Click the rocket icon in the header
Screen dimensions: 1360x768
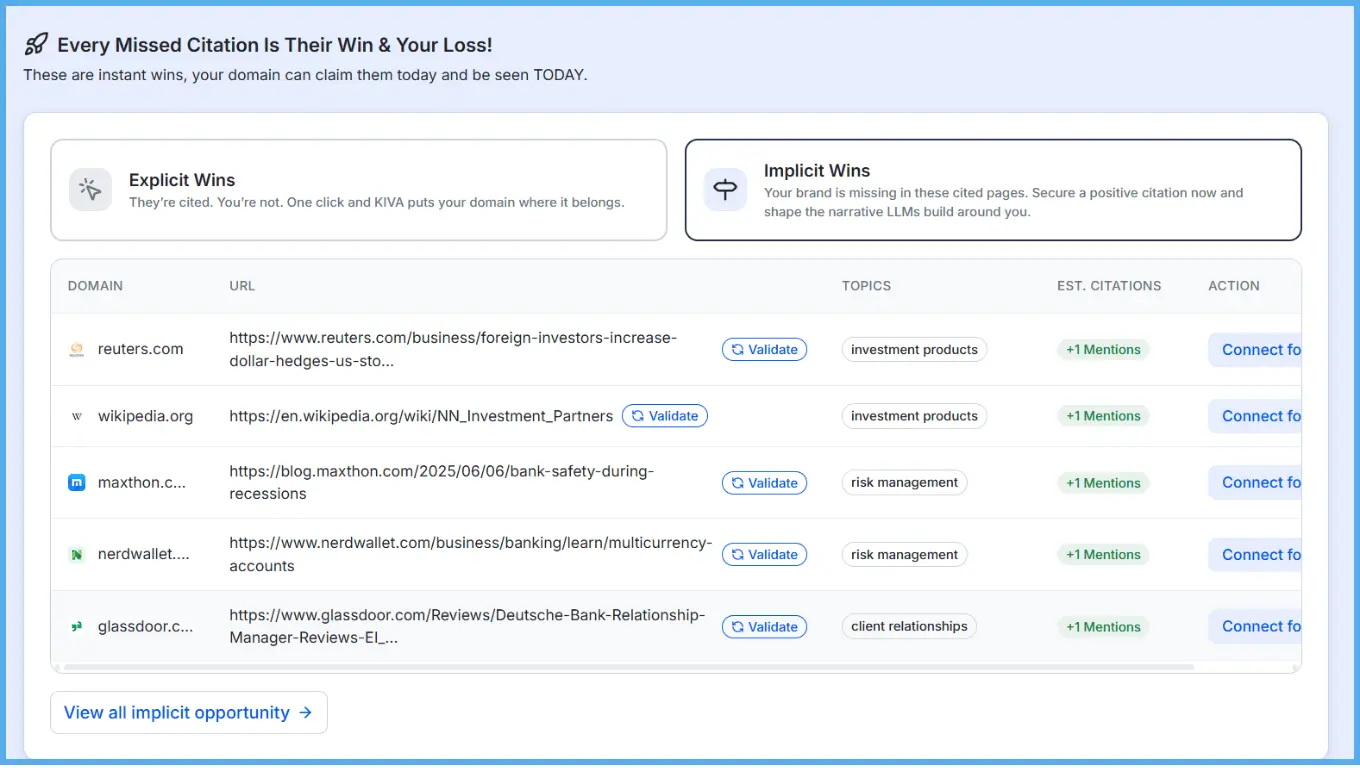click(x=37, y=42)
